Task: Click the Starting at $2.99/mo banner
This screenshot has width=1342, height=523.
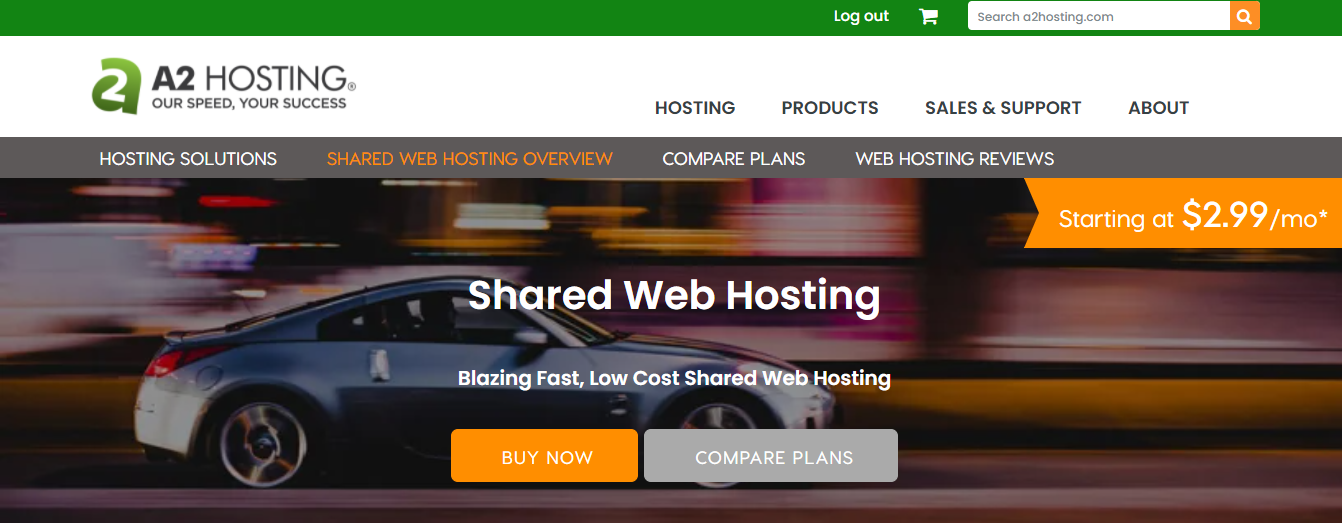Action: pos(1183,213)
